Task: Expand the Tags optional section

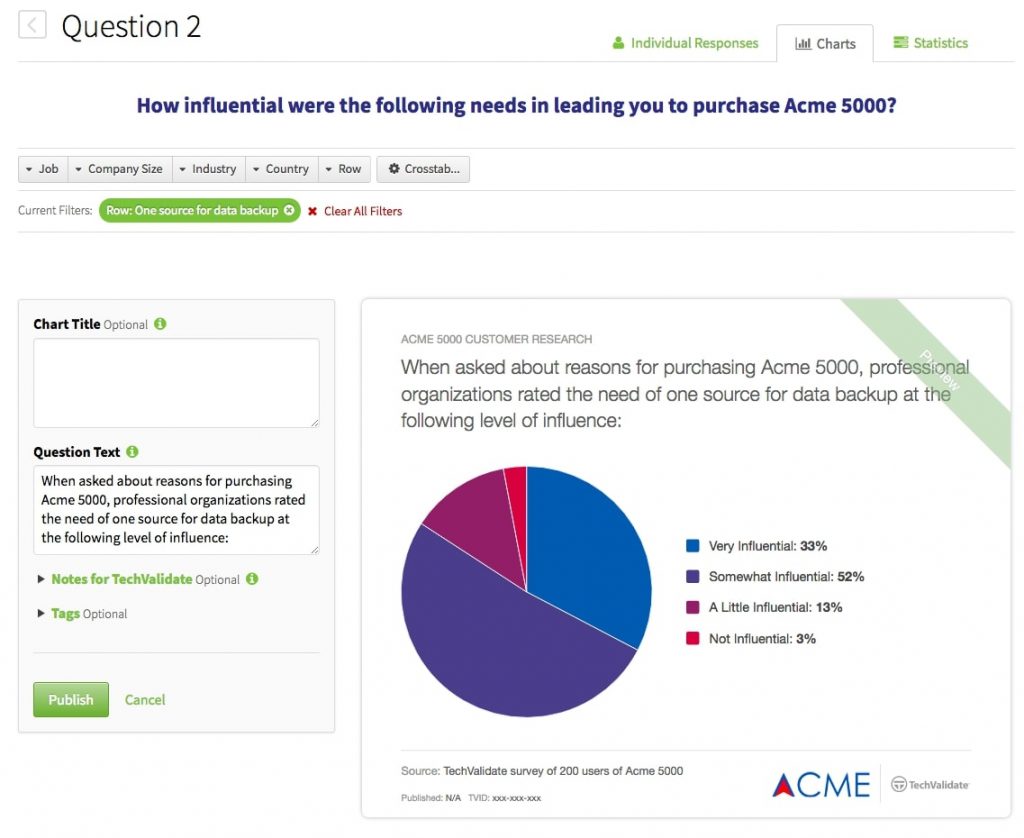Action: [x=82, y=613]
